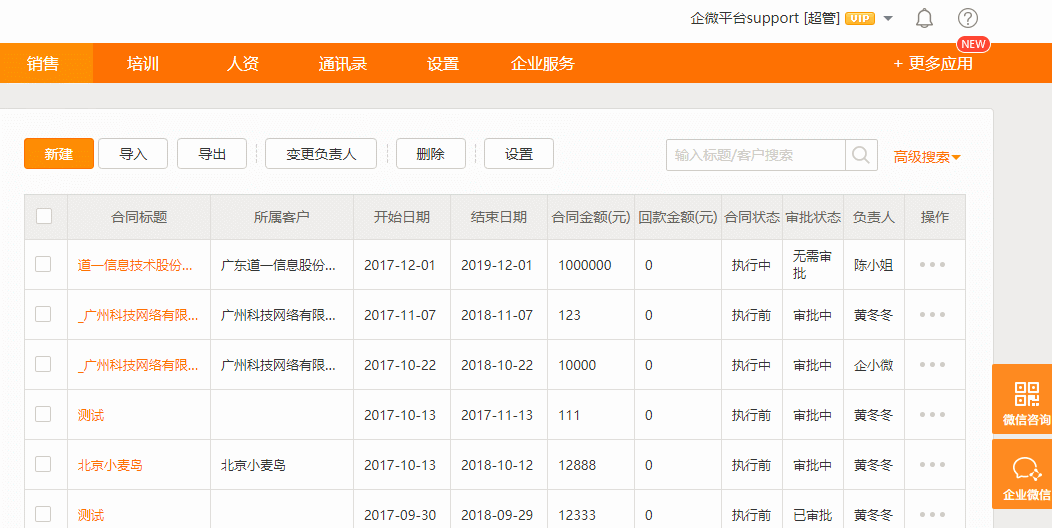
Task: Open the account dropdown arrow beside VIP
Action: coord(888,18)
